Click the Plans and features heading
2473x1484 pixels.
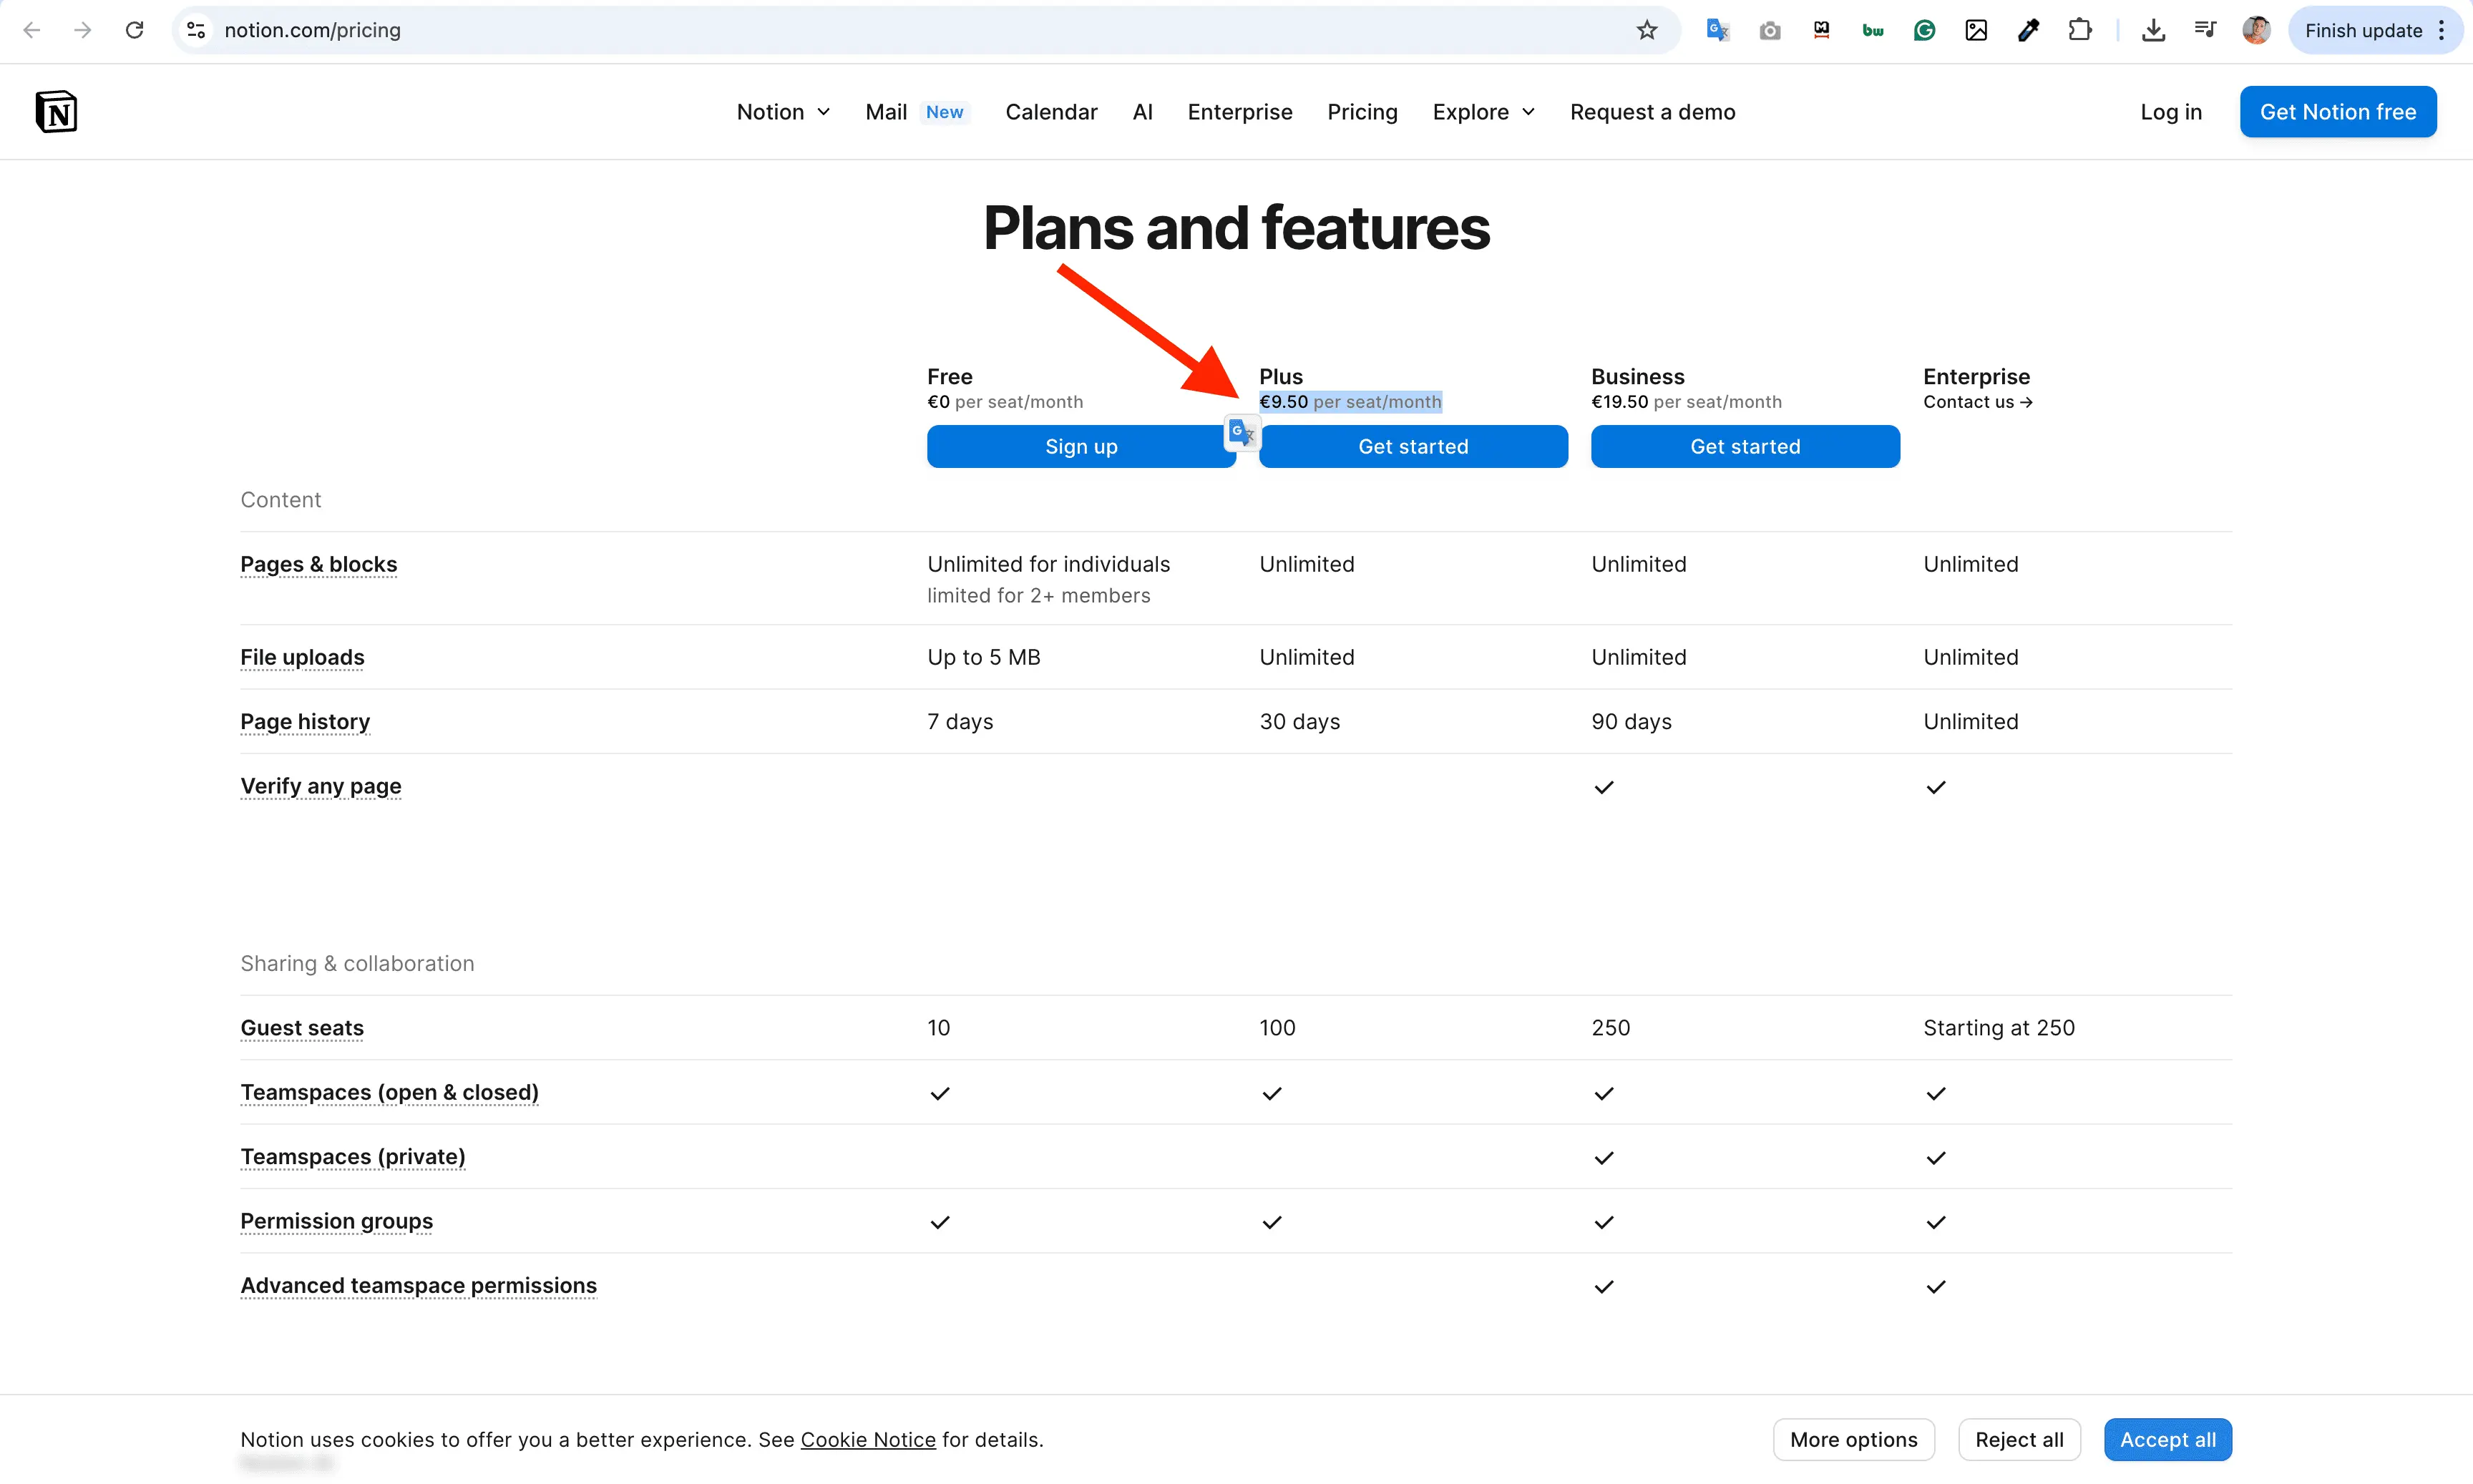point(1236,228)
